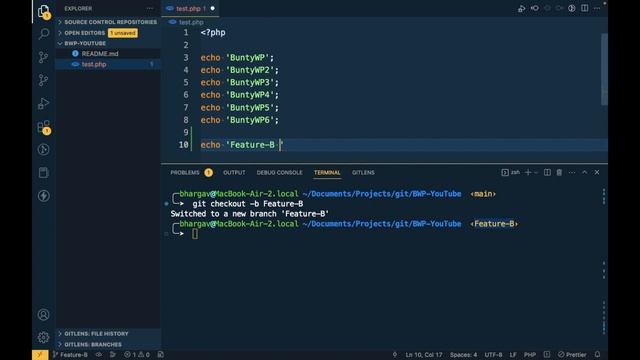The image size is (640, 360).
Task: Expand GitLens Branches section
Action: [x=108, y=344]
